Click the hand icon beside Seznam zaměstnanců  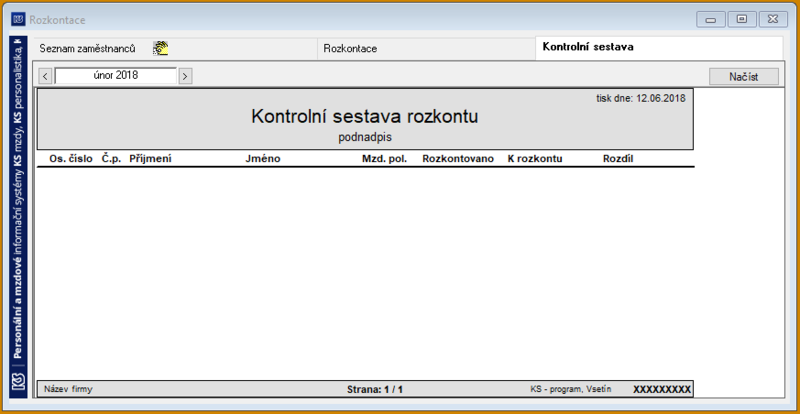click(161, 48)
